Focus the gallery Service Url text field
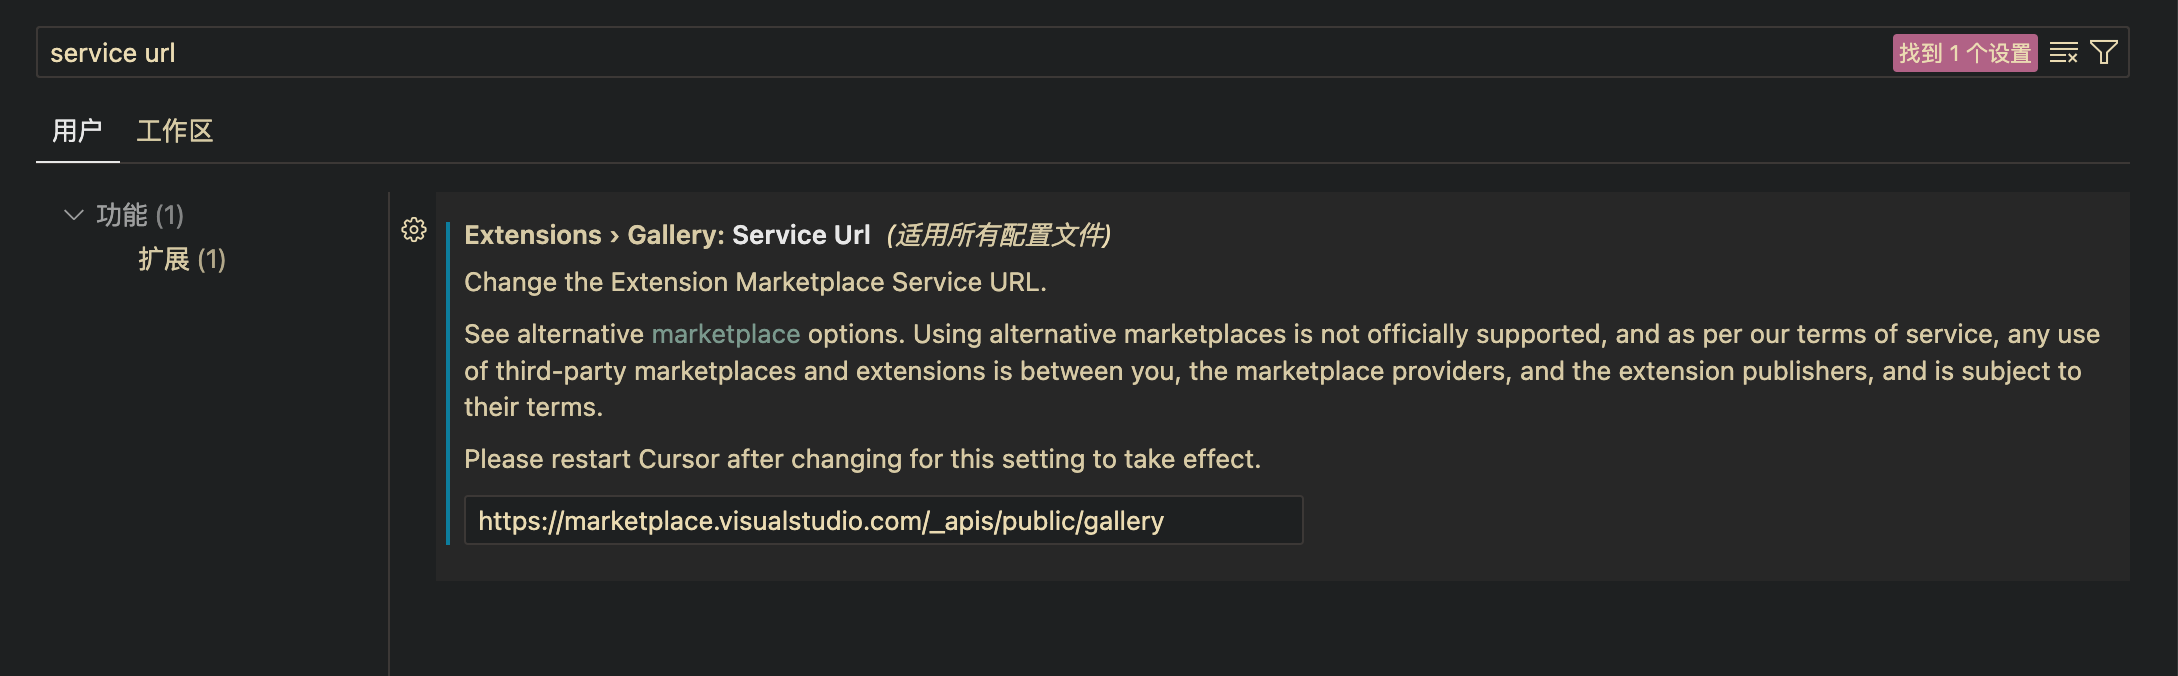The width and height of the screenshot is (2178, 676). [x=883, y=521]
